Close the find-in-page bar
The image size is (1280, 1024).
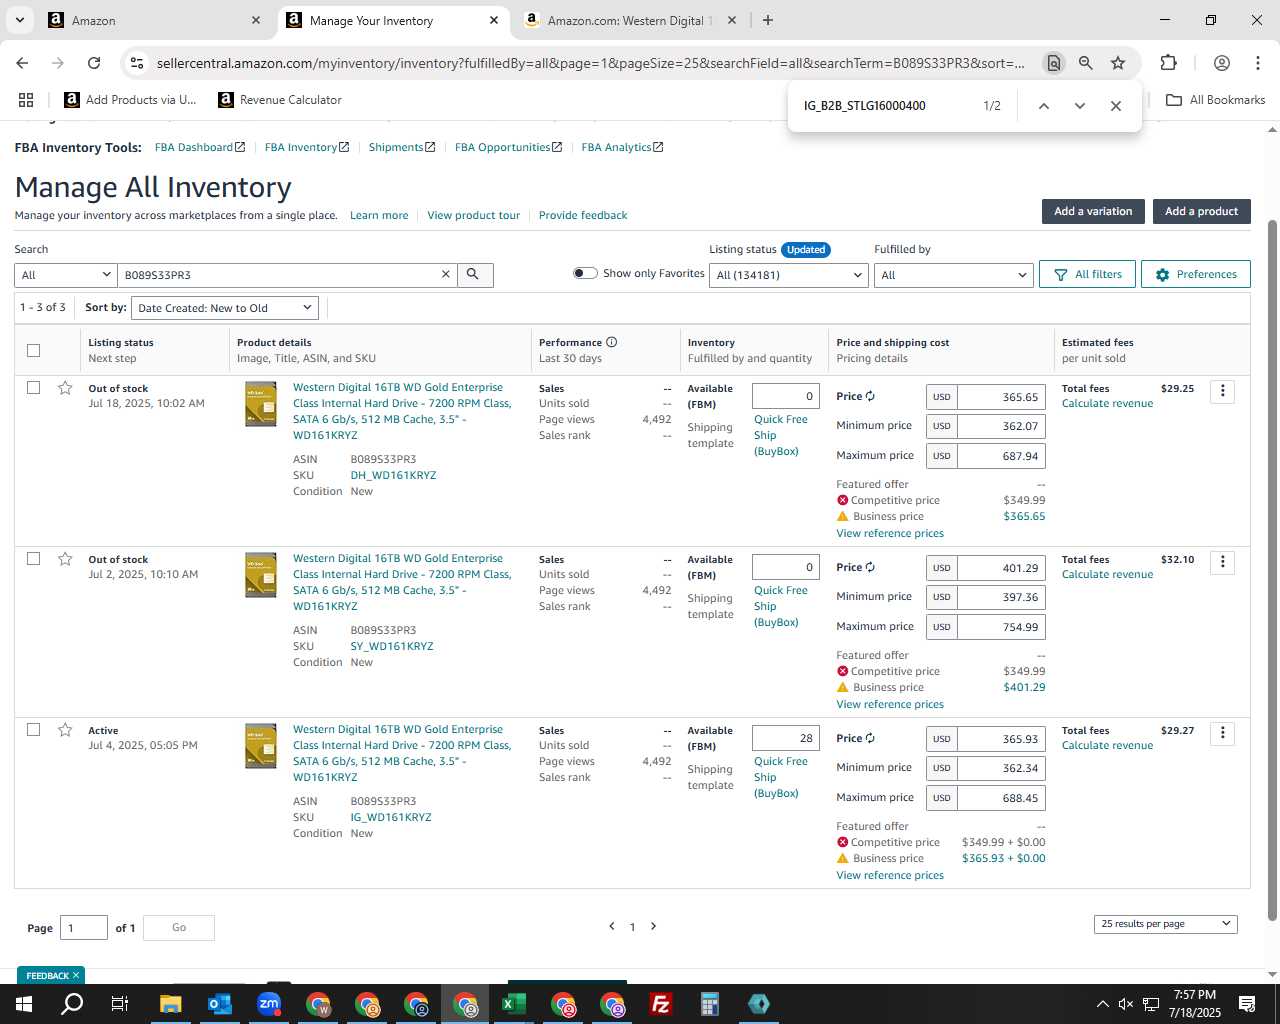click(1116, 106)
